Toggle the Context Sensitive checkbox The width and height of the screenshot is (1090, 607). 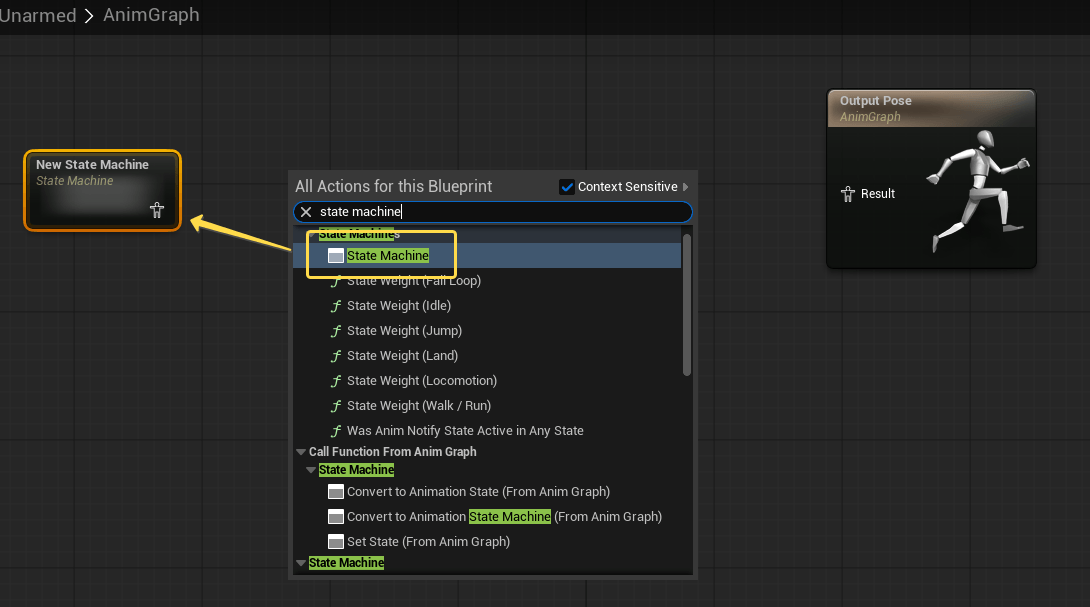pyautogui.click(x=567, y=187)
